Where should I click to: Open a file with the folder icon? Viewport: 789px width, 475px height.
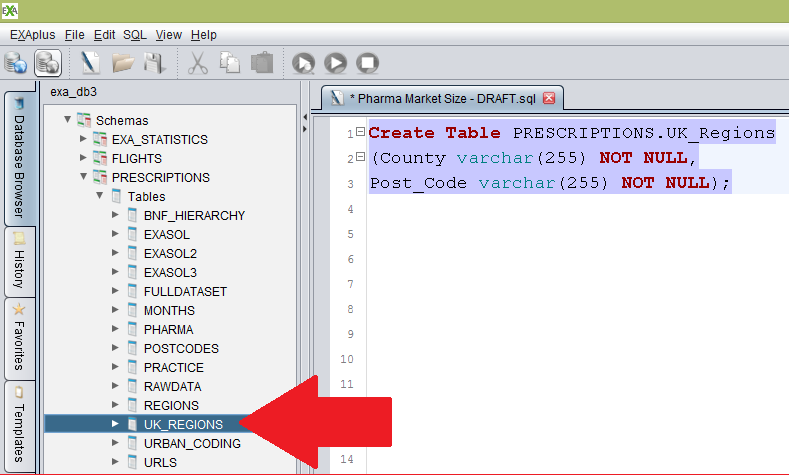pyautogui.click(x=122, y=63)
